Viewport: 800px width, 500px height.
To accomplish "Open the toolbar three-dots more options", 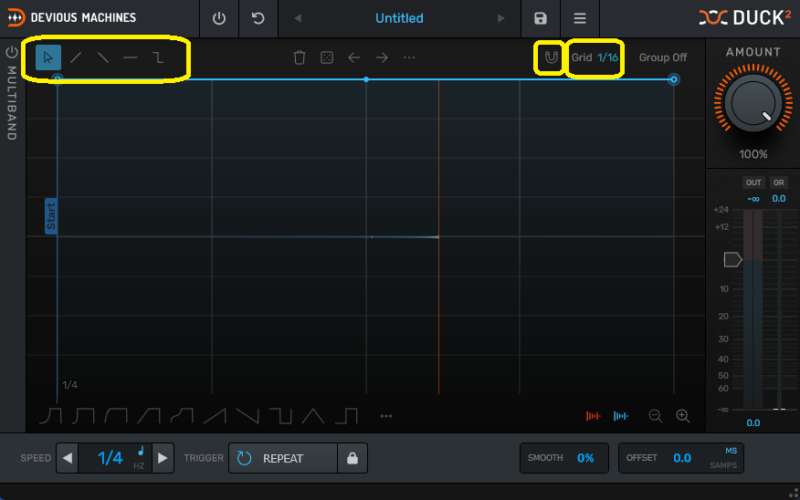I will (x=409, y=58).
